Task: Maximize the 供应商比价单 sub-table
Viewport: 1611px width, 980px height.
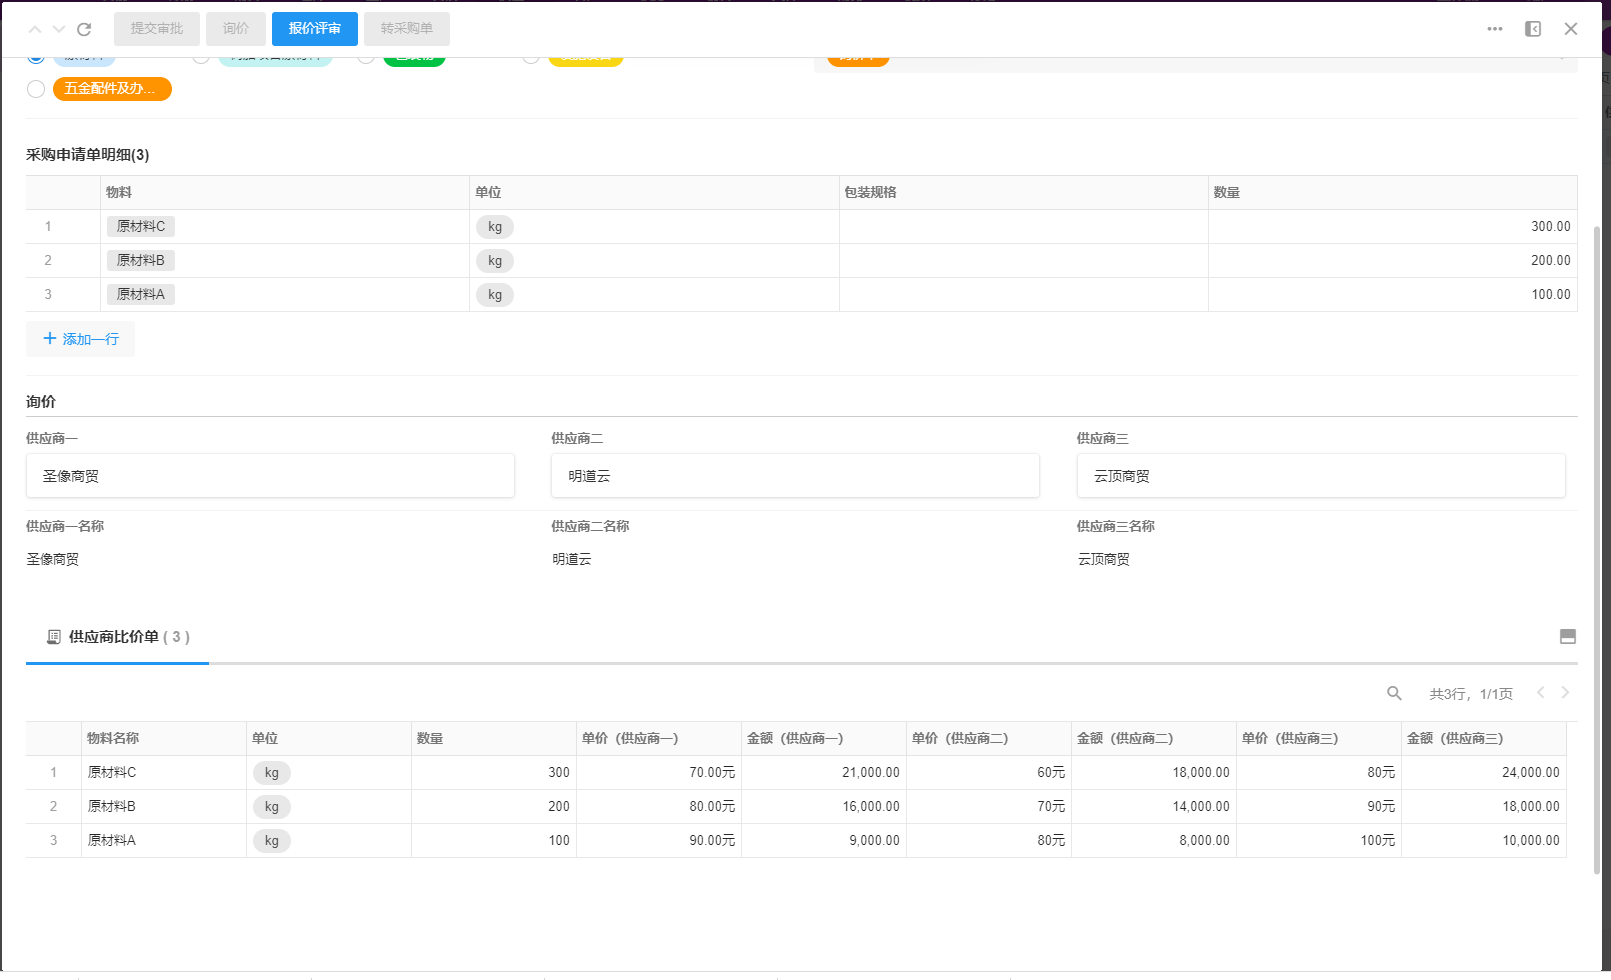Action: point(1567,637)
